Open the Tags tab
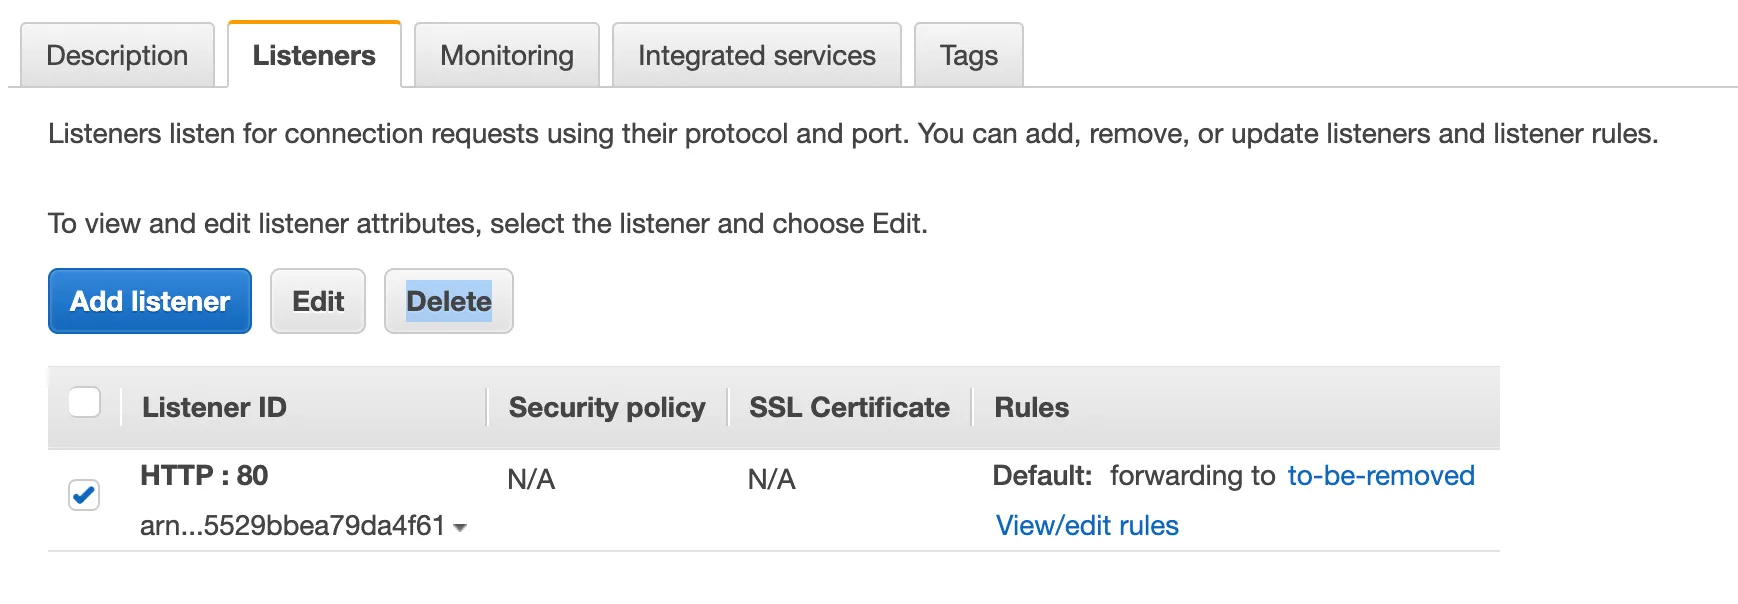1738x604 pixels. point(968,56)
